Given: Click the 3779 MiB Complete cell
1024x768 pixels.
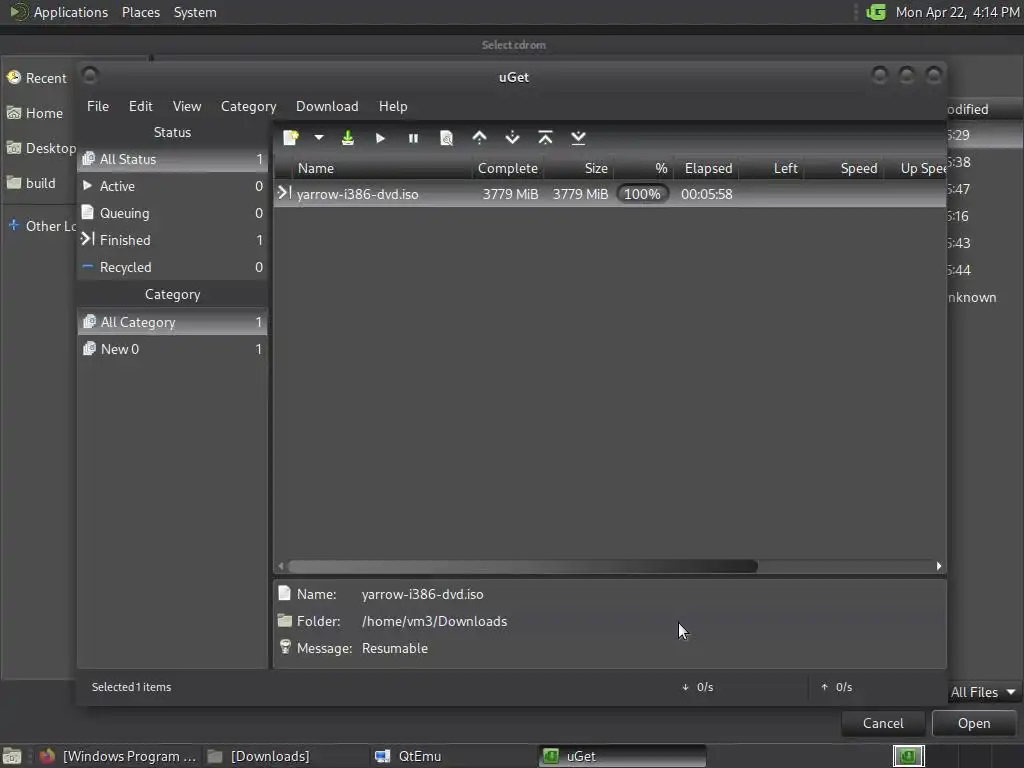Looking at the screenshot, I should tap(510, 194).
